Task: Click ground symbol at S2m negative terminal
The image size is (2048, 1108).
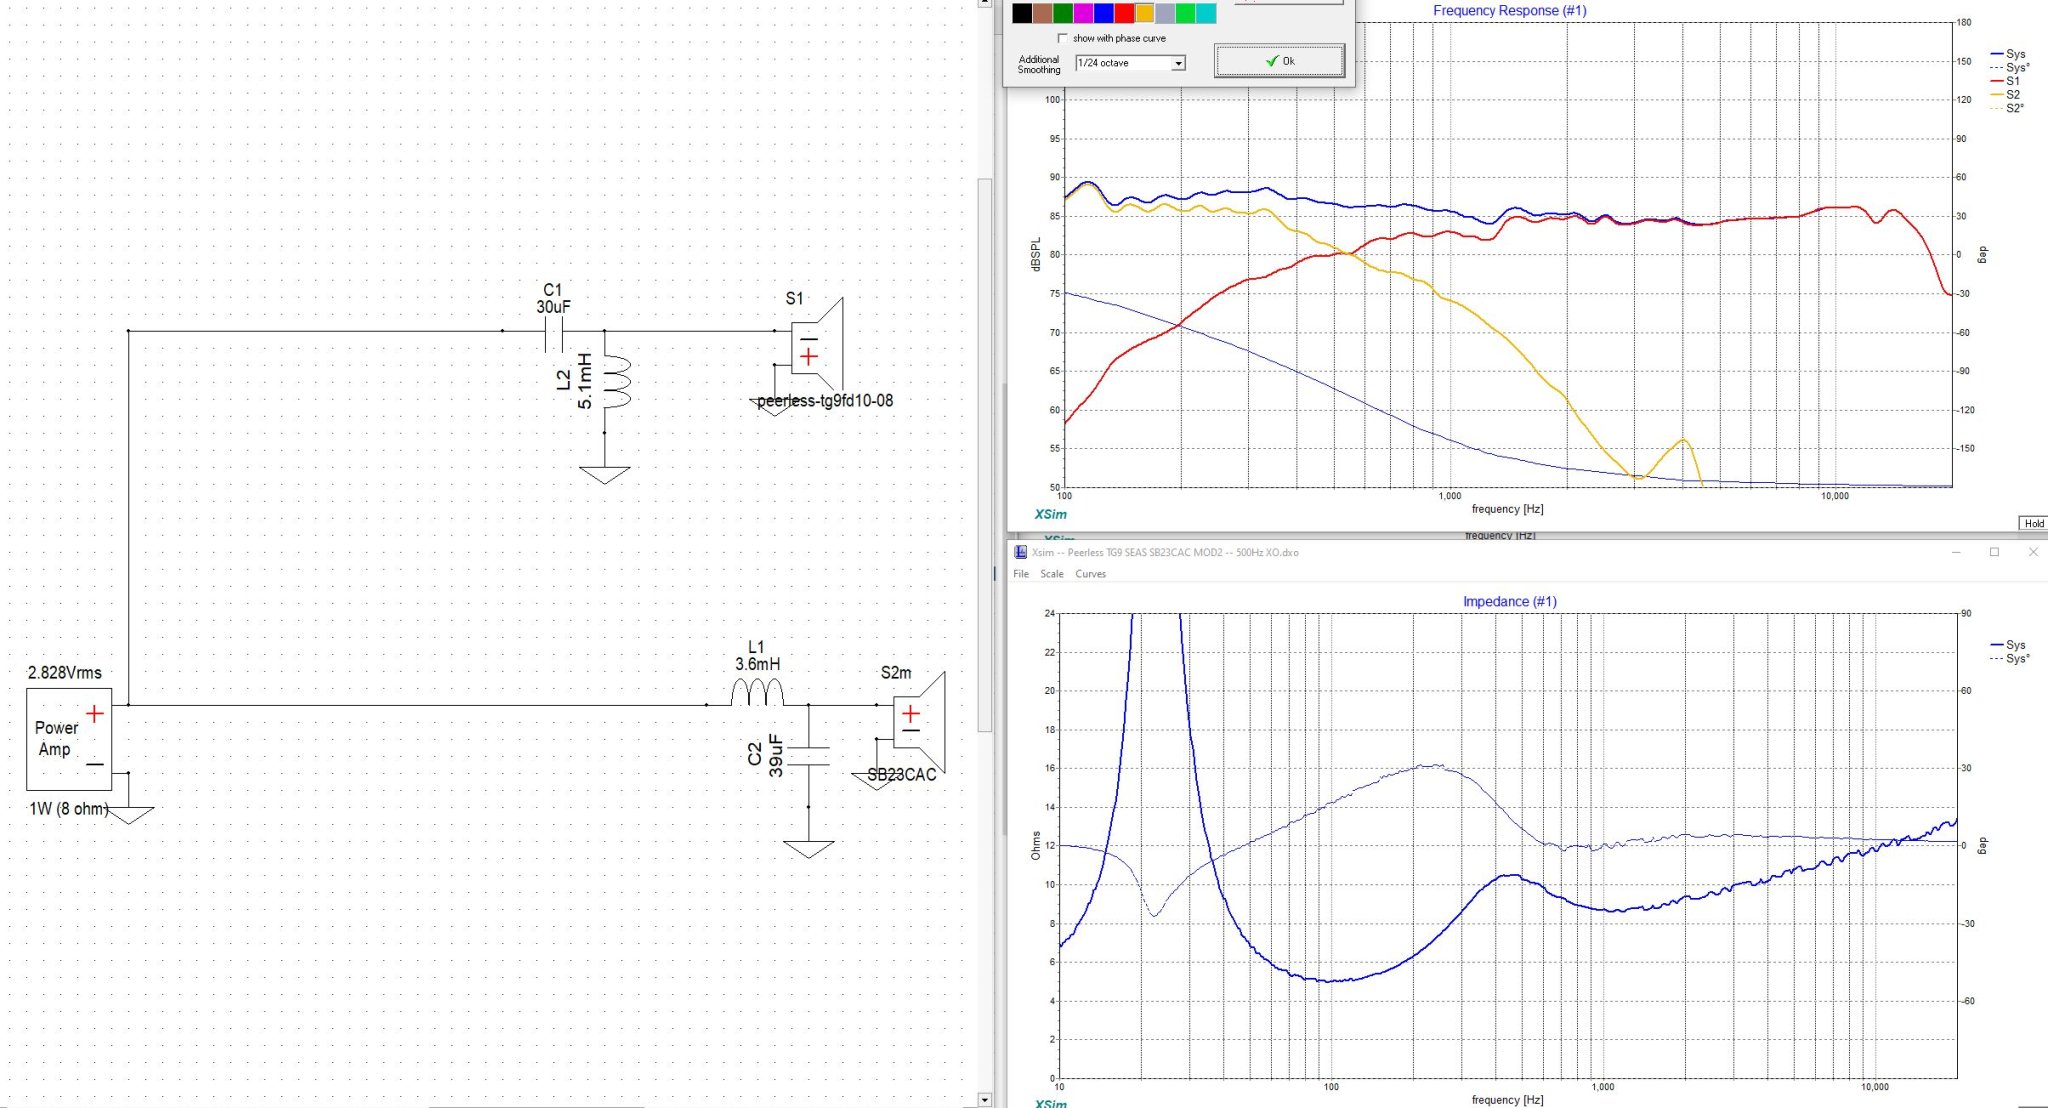Action: [x=876, y=780]
